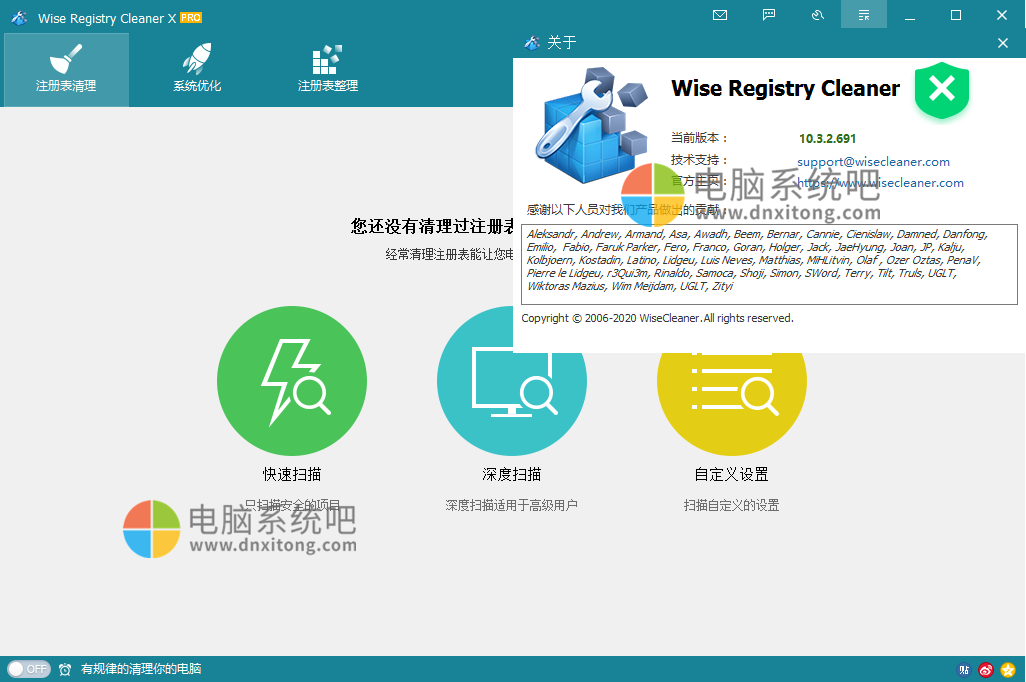Click the 快速扫描 label text
The image size is (1026, 682).
(x=292, y=475)
